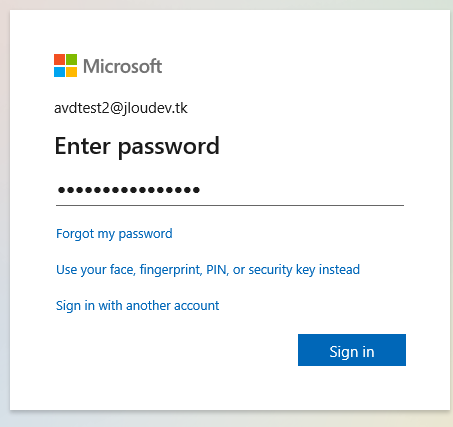Reset credentials via Forgot my password
The width and height of the screenshot is (453, 427).
114,234
